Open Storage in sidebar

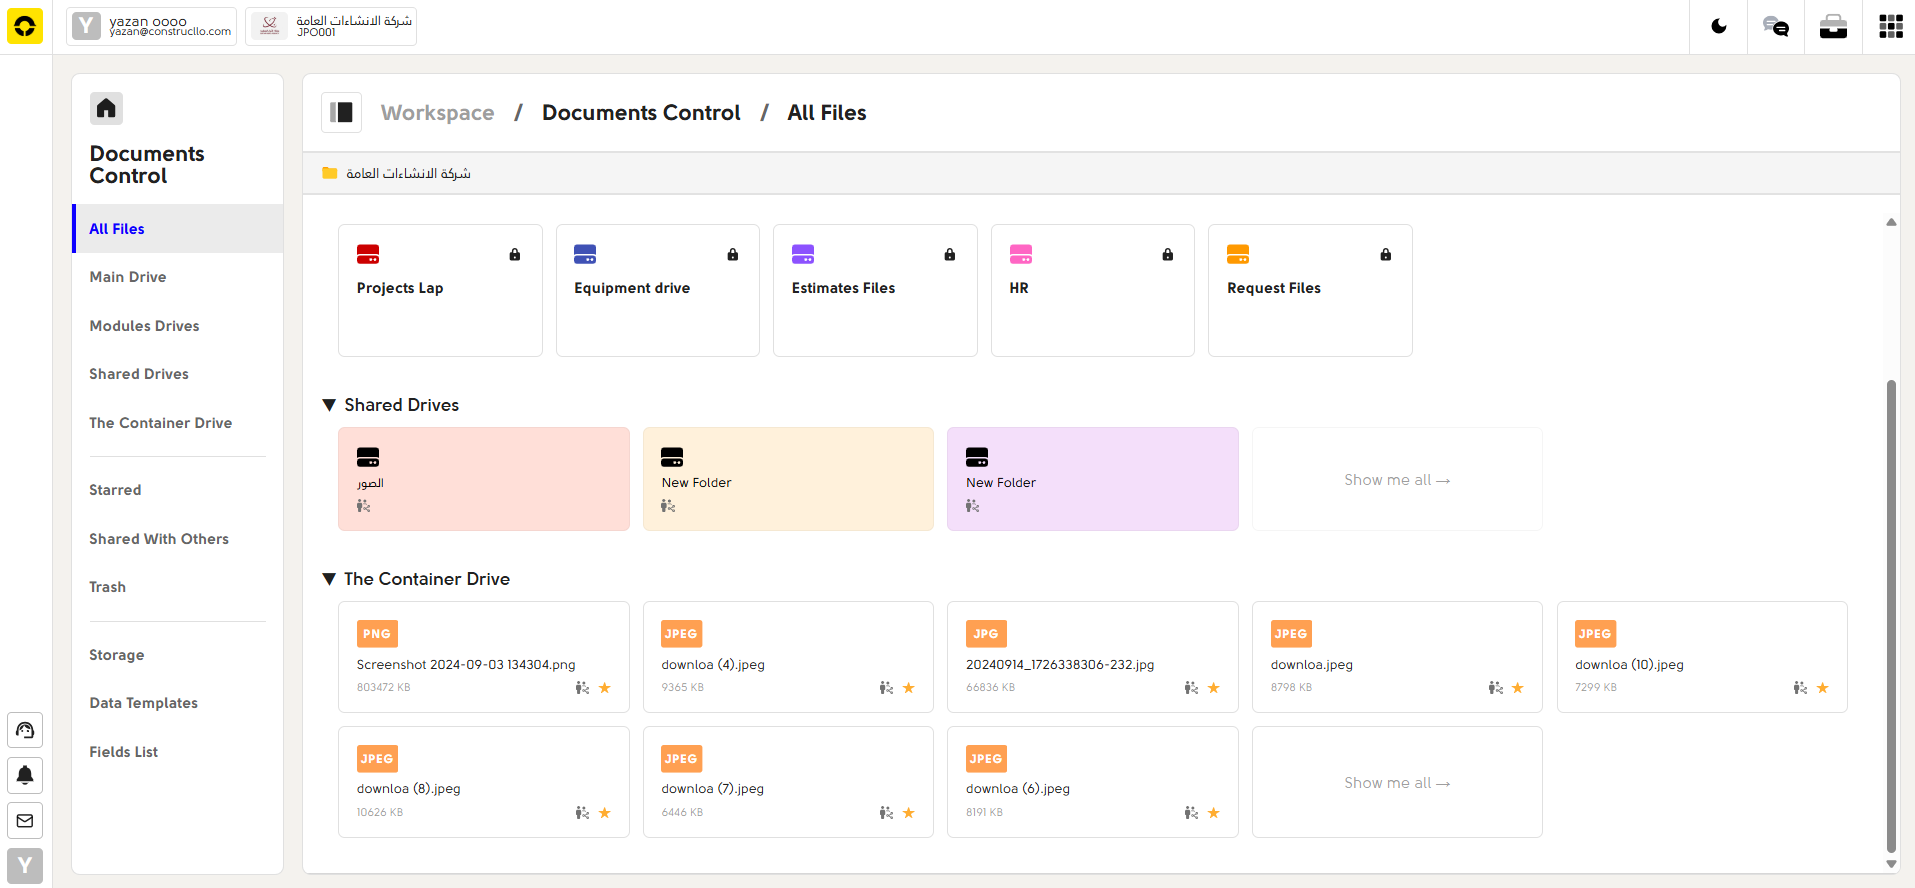178,655
